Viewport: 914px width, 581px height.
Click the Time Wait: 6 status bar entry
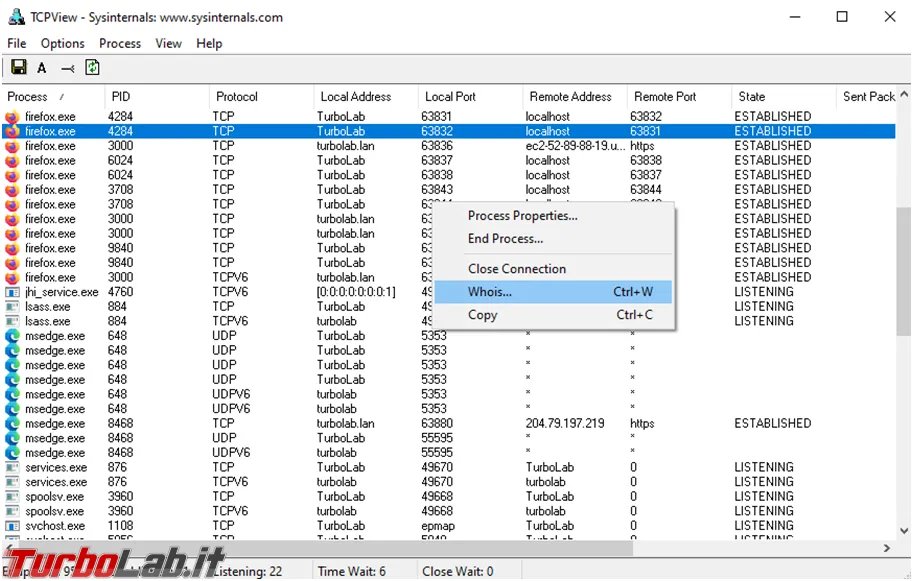point(351,572)
